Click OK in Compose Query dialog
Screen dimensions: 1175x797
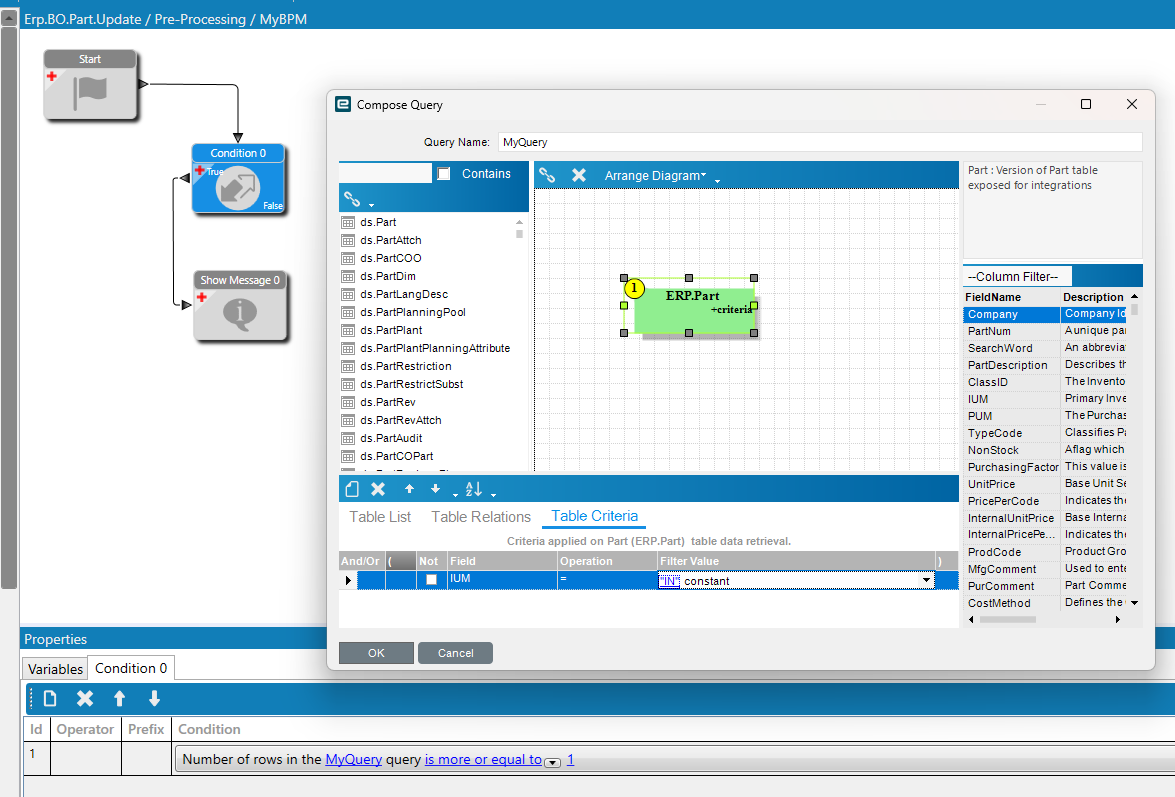tap(376, 653)
